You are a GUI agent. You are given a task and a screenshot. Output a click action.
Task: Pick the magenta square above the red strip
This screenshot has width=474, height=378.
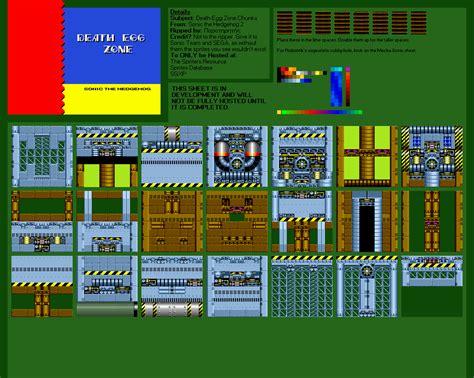pyautogui.click(x=348, y=69)
